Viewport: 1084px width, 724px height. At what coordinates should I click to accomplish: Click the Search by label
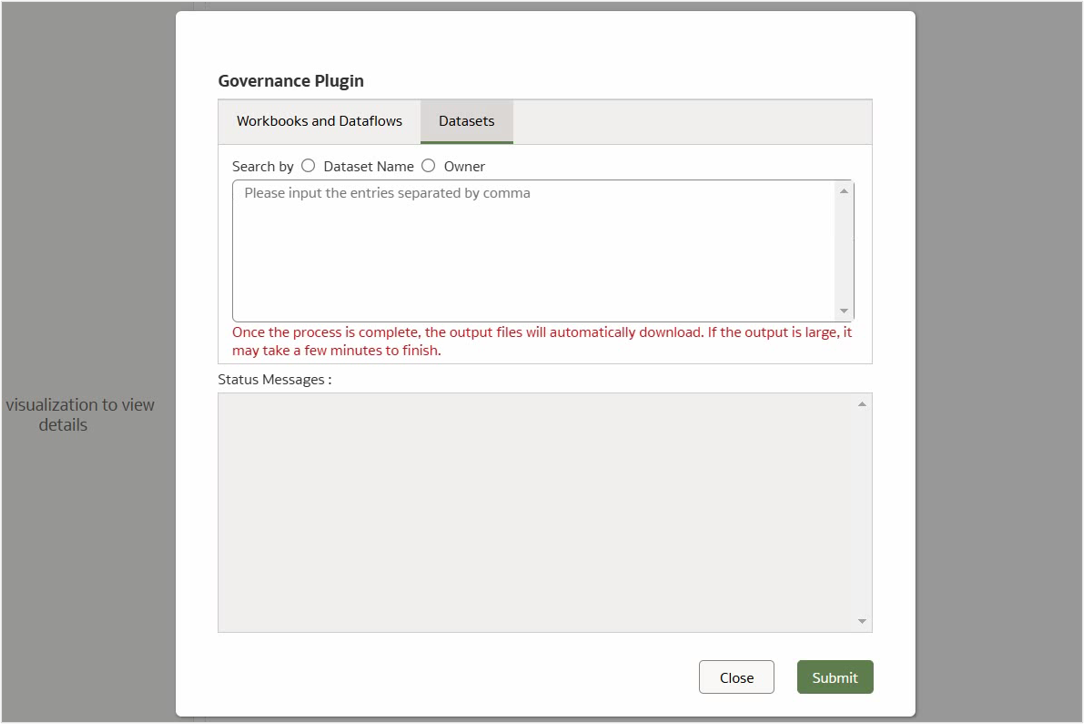pyautogui.click(x=261, y=166)
